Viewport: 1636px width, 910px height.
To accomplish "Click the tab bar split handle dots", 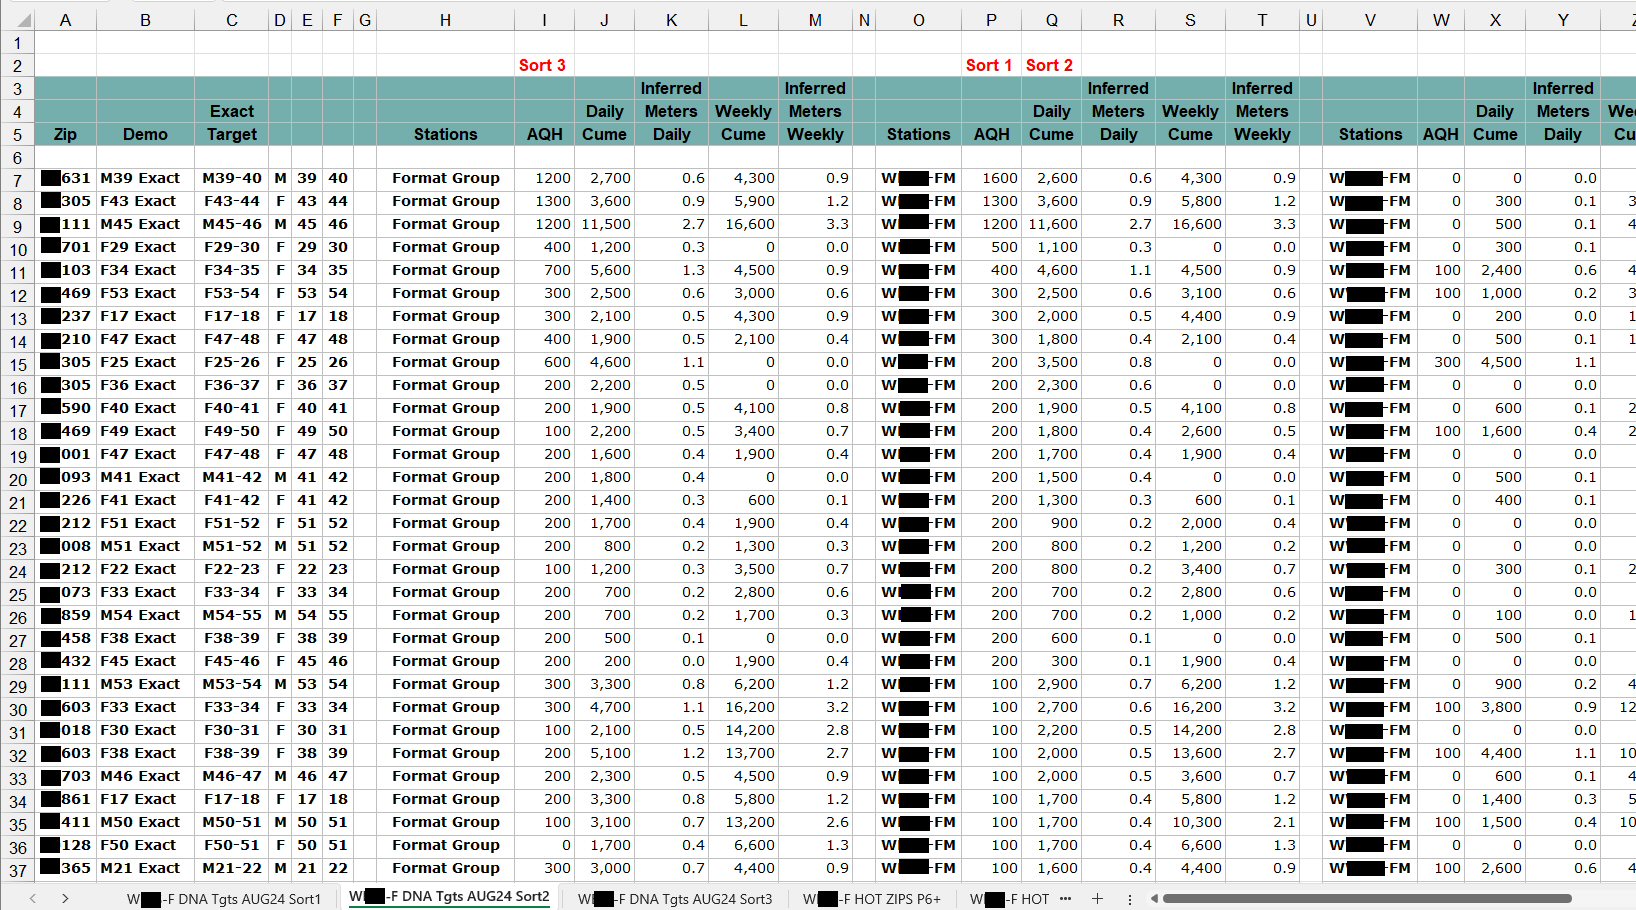I will [x=1130, y=899].
